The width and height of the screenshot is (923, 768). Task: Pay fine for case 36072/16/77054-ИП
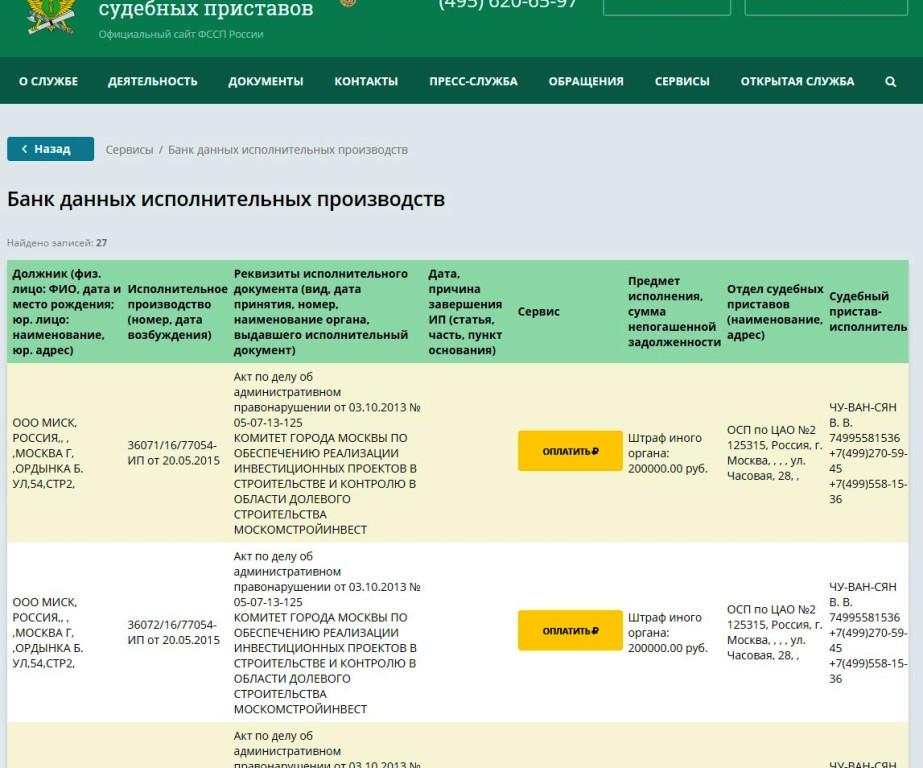click(x=570, y=630)
